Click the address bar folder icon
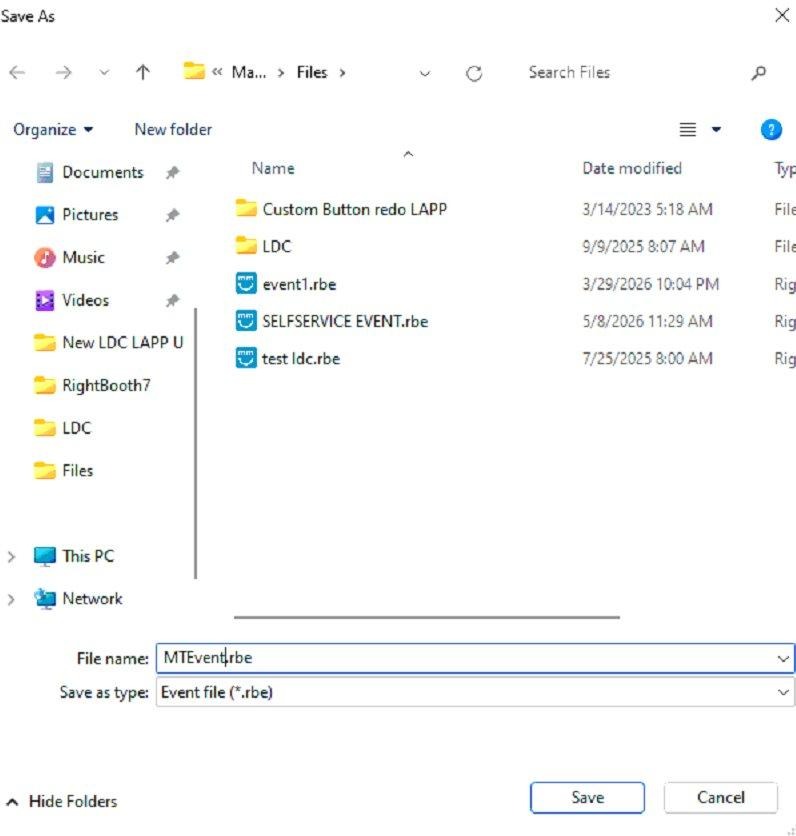796x836 pixels. coord(194,71)
